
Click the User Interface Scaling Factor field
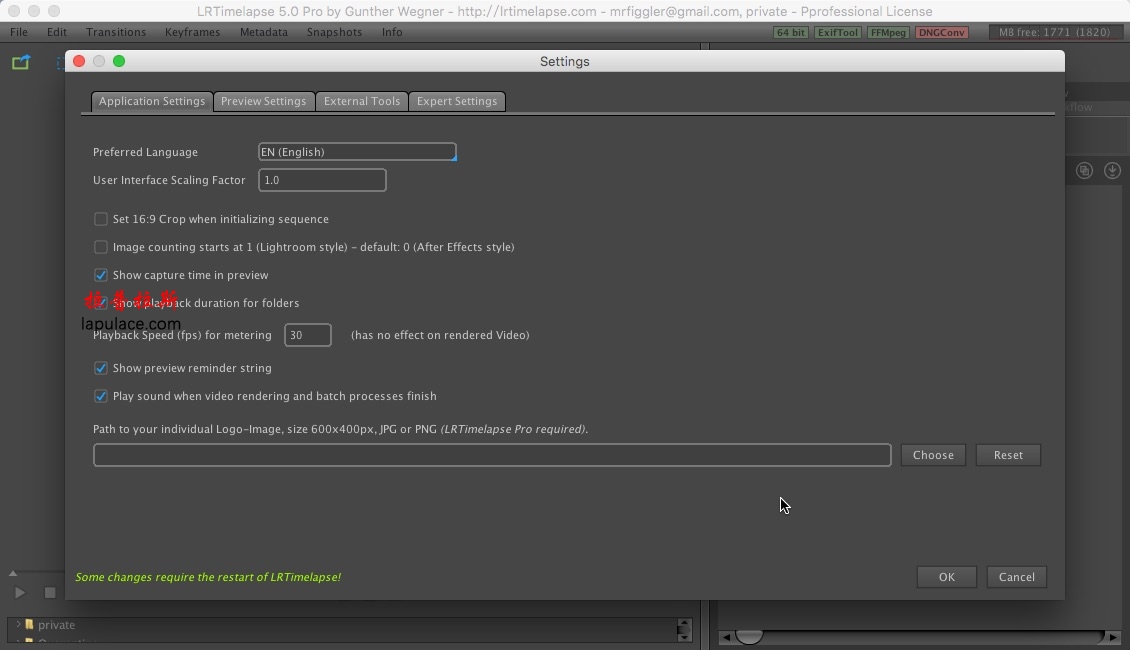(x=322, y=180)
